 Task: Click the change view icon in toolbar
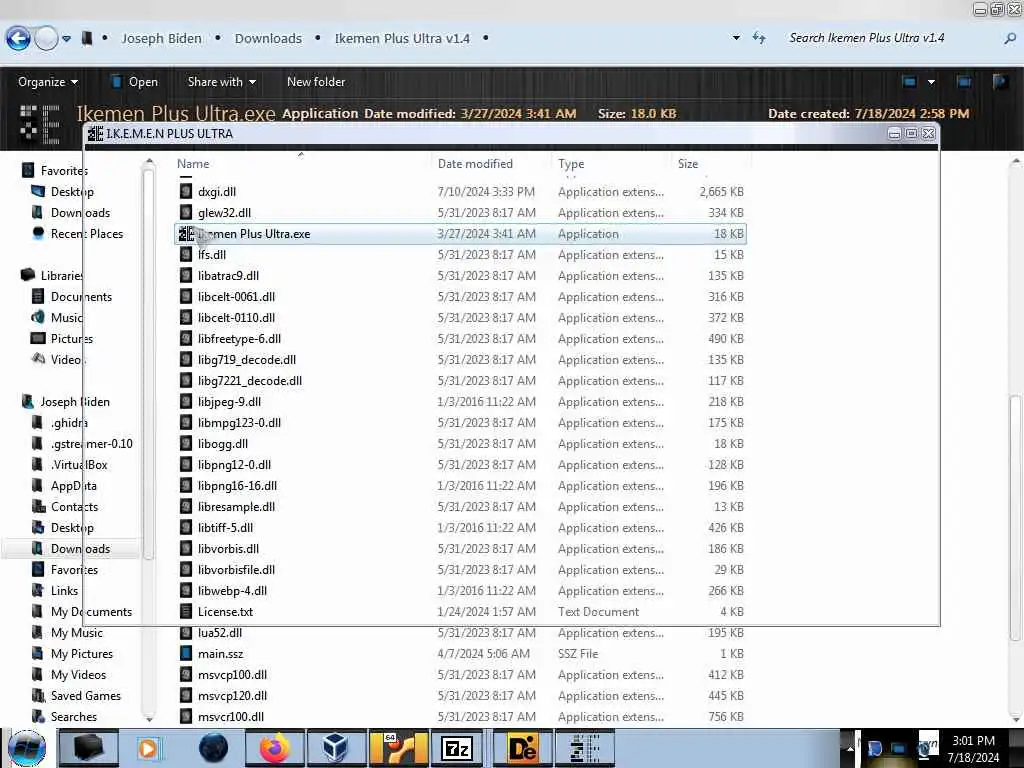click(910, 82)
